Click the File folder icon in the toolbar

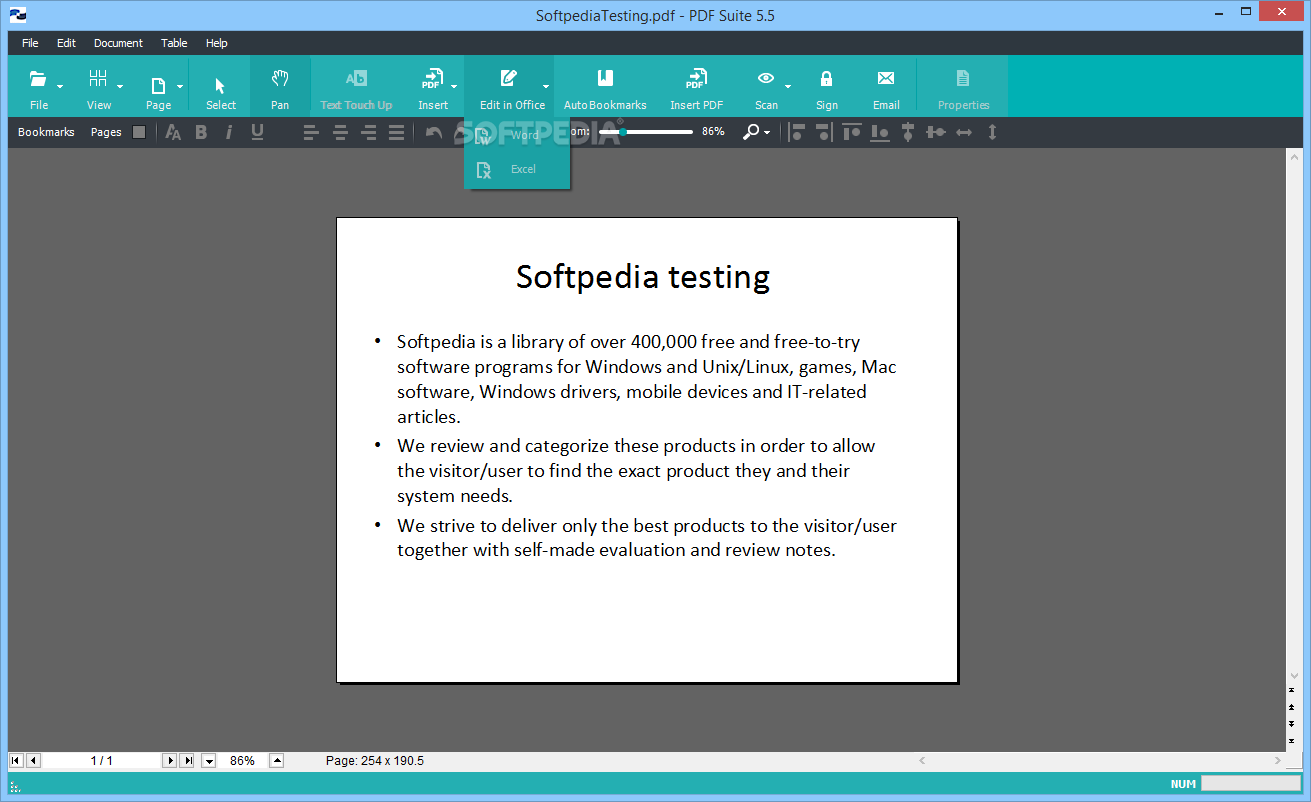(x=38, y=79)
